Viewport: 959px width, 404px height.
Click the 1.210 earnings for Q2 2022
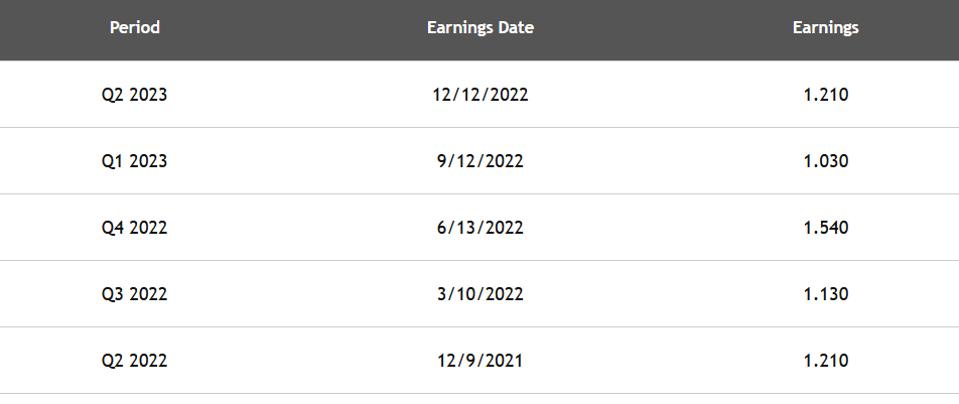coord(826,361)
